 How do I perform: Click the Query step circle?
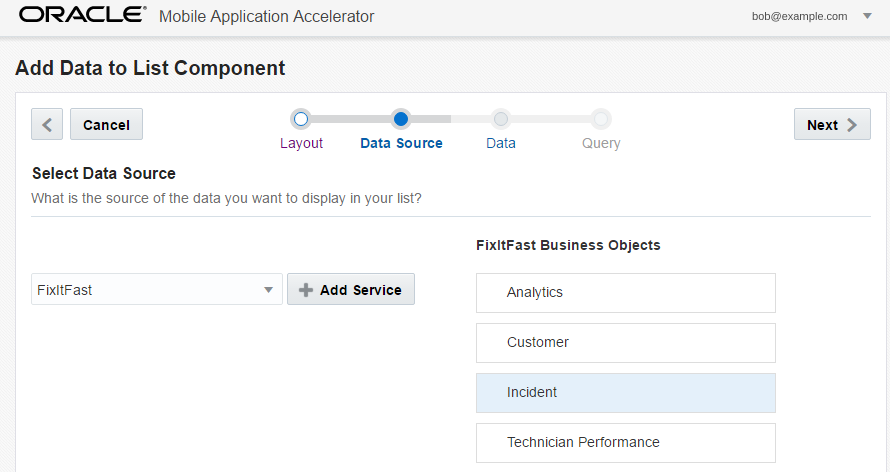(x=601, y=119)
